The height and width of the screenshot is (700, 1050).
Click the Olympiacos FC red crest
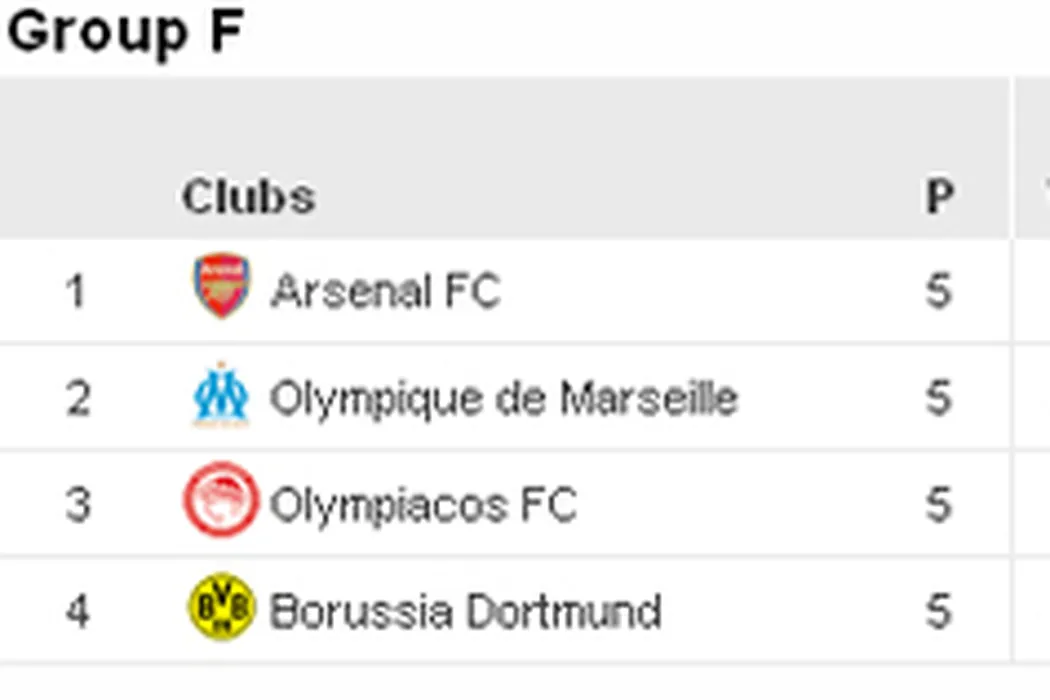point(221,502)
